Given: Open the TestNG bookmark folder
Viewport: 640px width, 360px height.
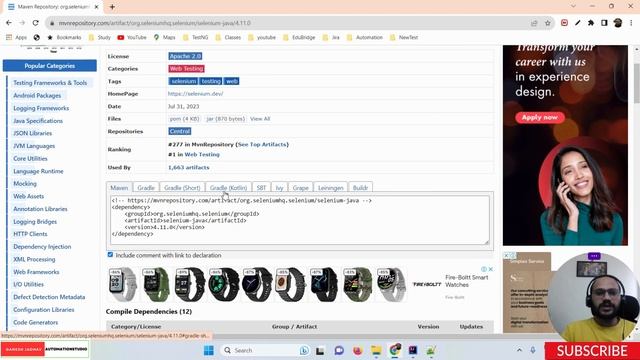Looking at the screenshot, I should 196,37.
